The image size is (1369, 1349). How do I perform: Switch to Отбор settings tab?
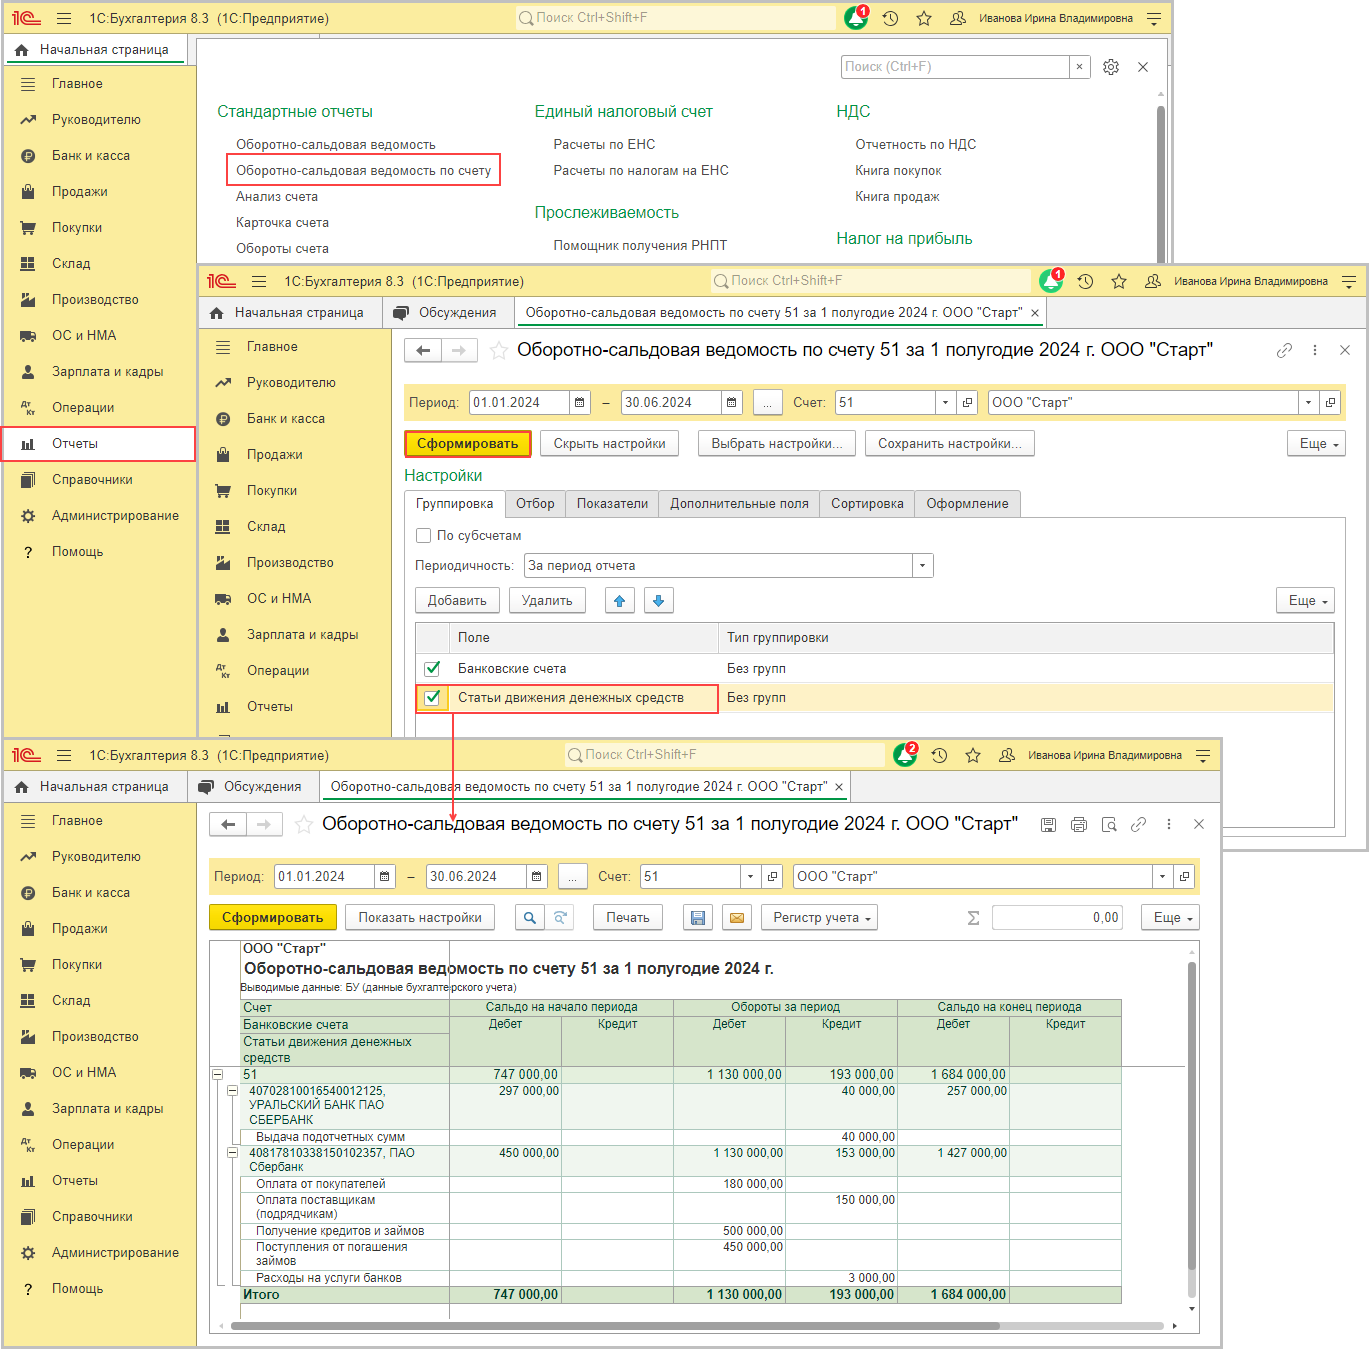[x=535, y=504]
